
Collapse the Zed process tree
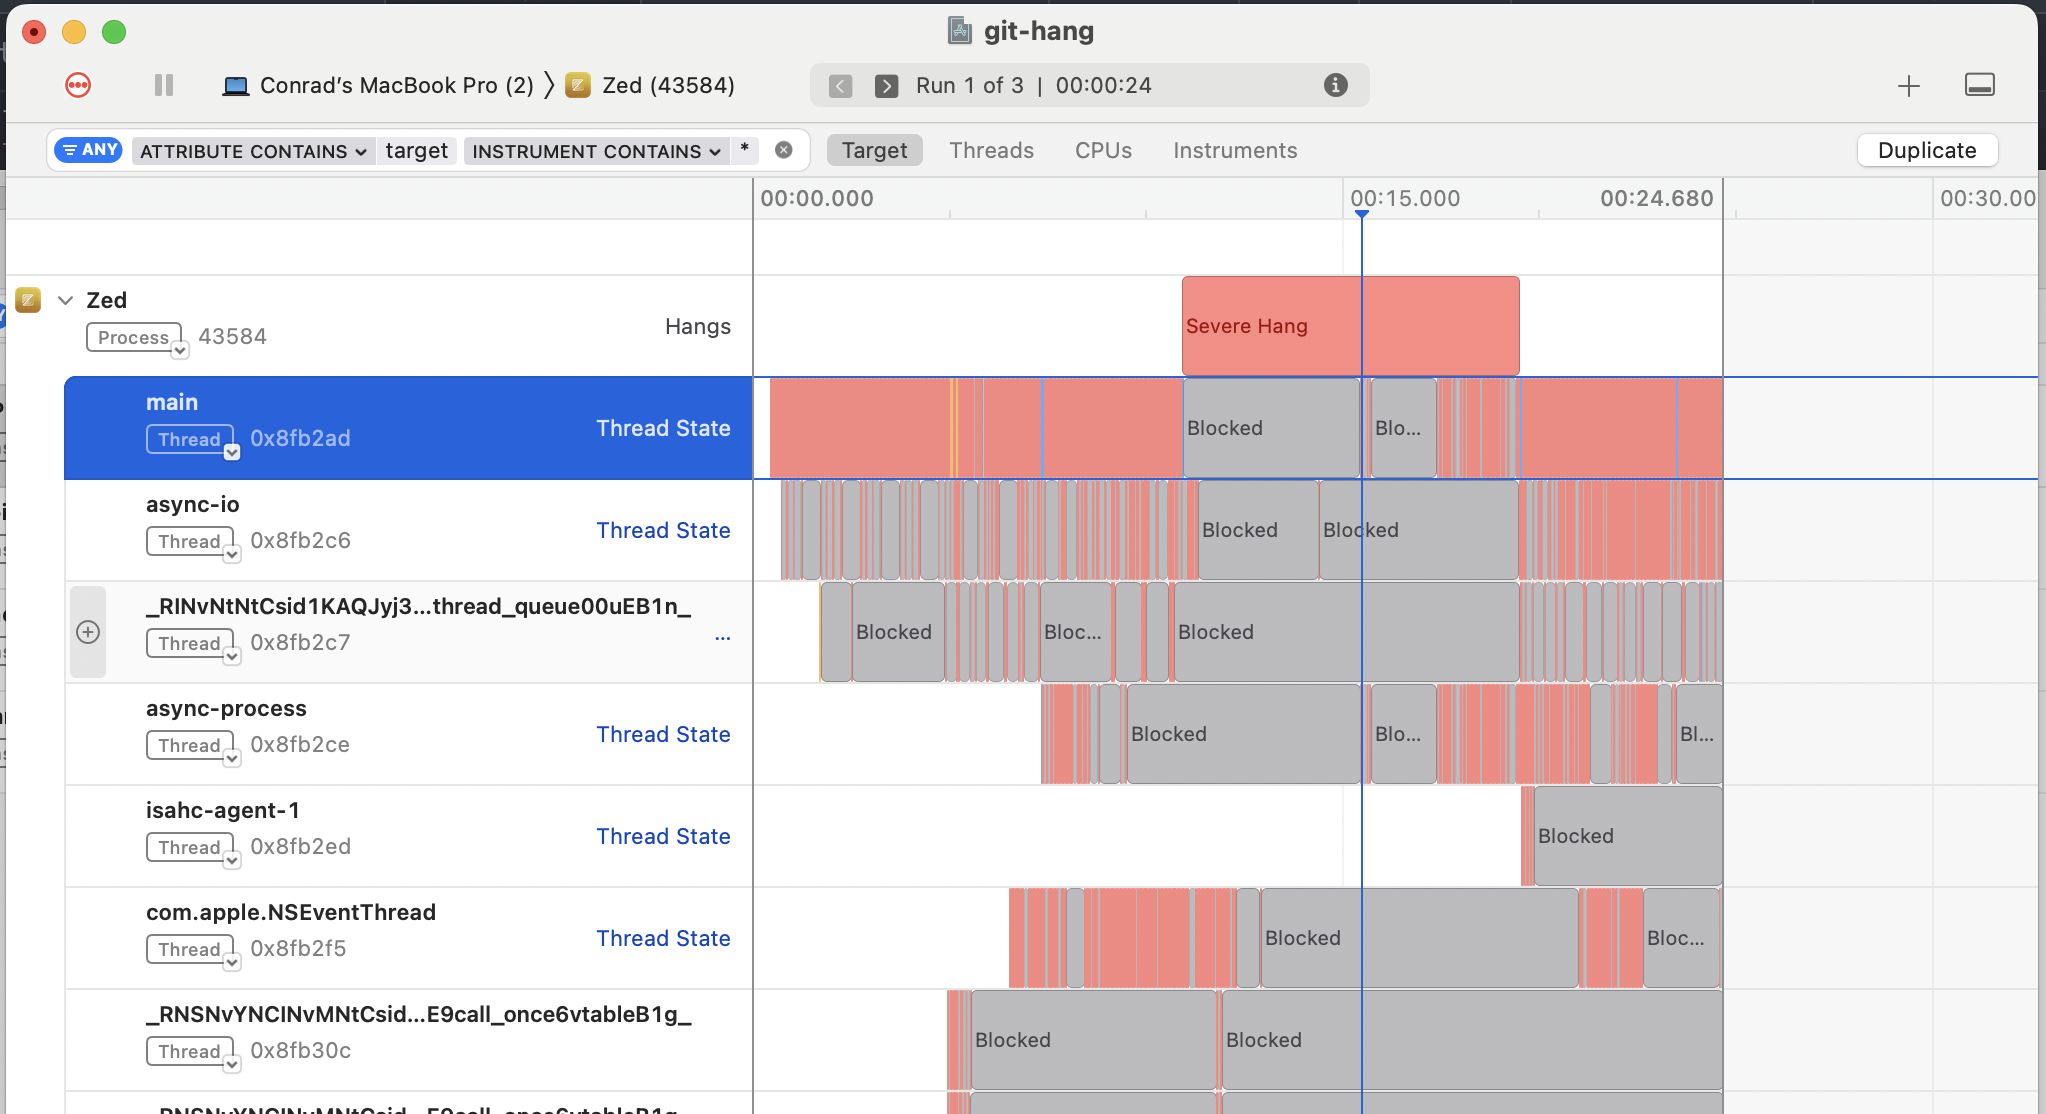click(x=66, y=300)
